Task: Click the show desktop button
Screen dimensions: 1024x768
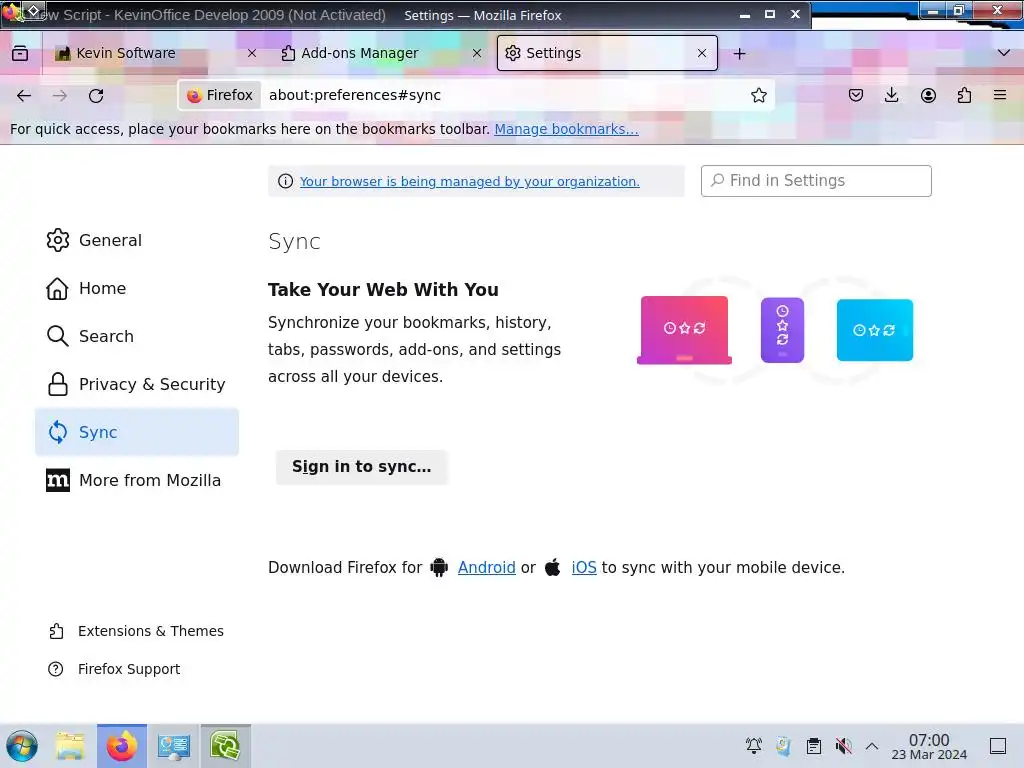Action: [998, 746]
